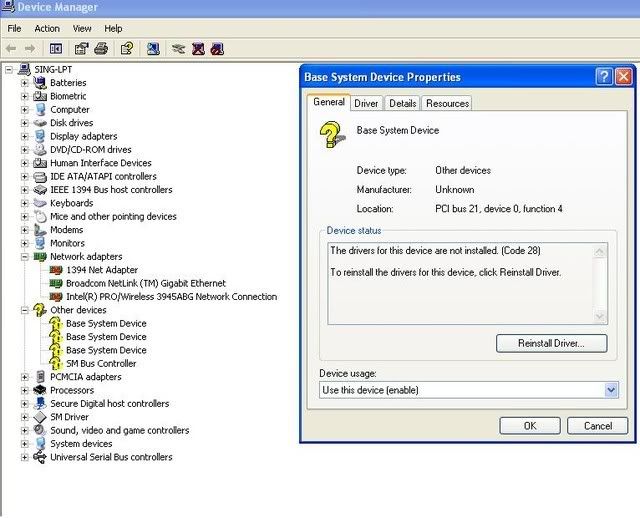
Task: Collapse the Network adapters node
Action: pos(25,256)
